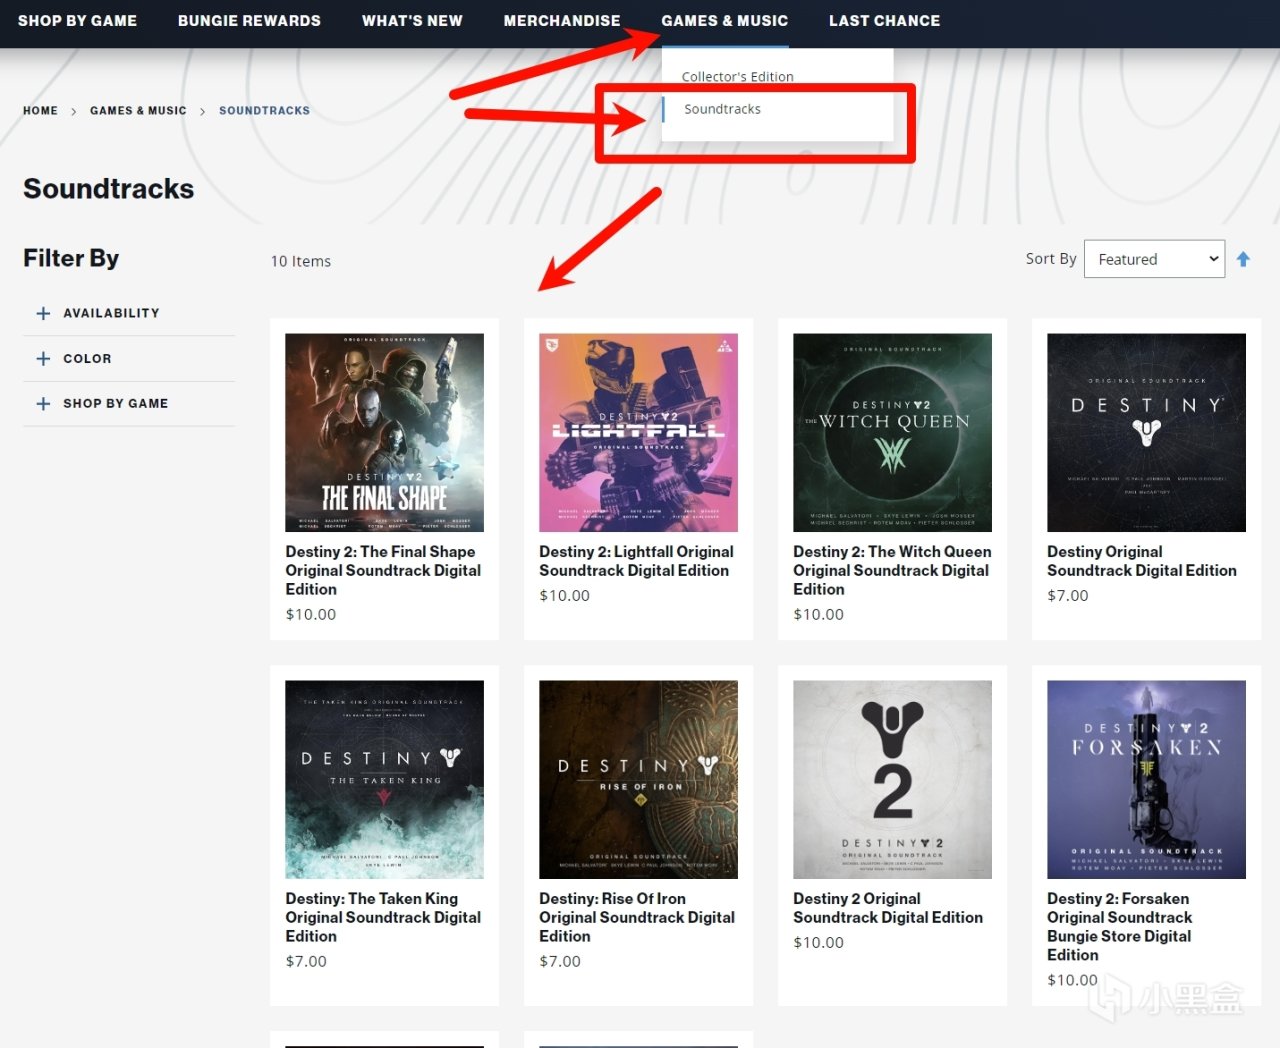The image size is (1280, 1048).
Task: Go to Games & Music breadcrumb
Action: (x=138, y=111)
